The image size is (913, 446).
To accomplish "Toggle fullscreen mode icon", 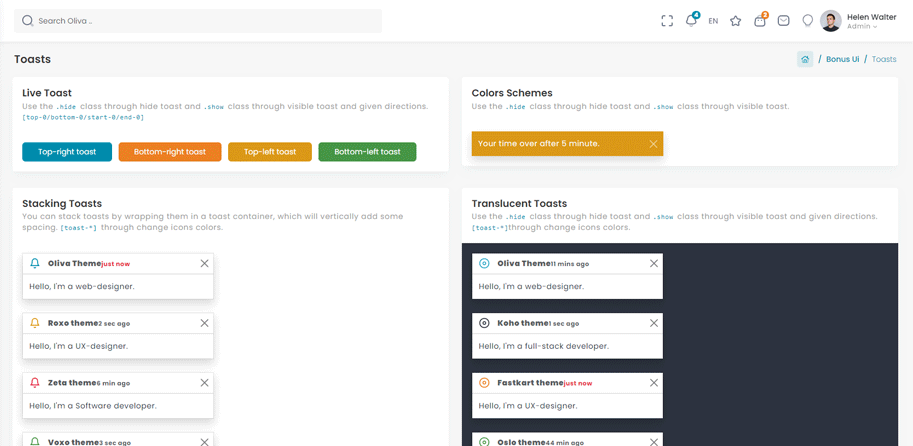I will [x=667, y=21].
